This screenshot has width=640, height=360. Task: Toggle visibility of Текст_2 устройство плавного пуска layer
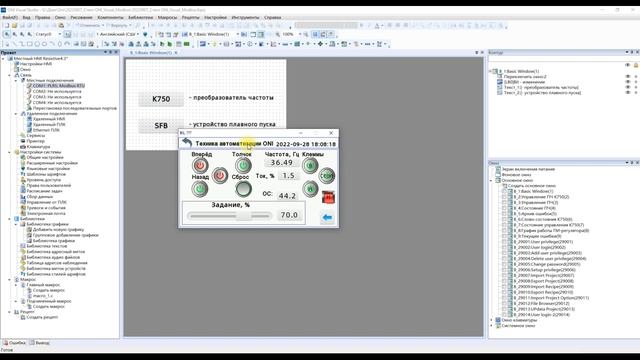coord(628,93)
